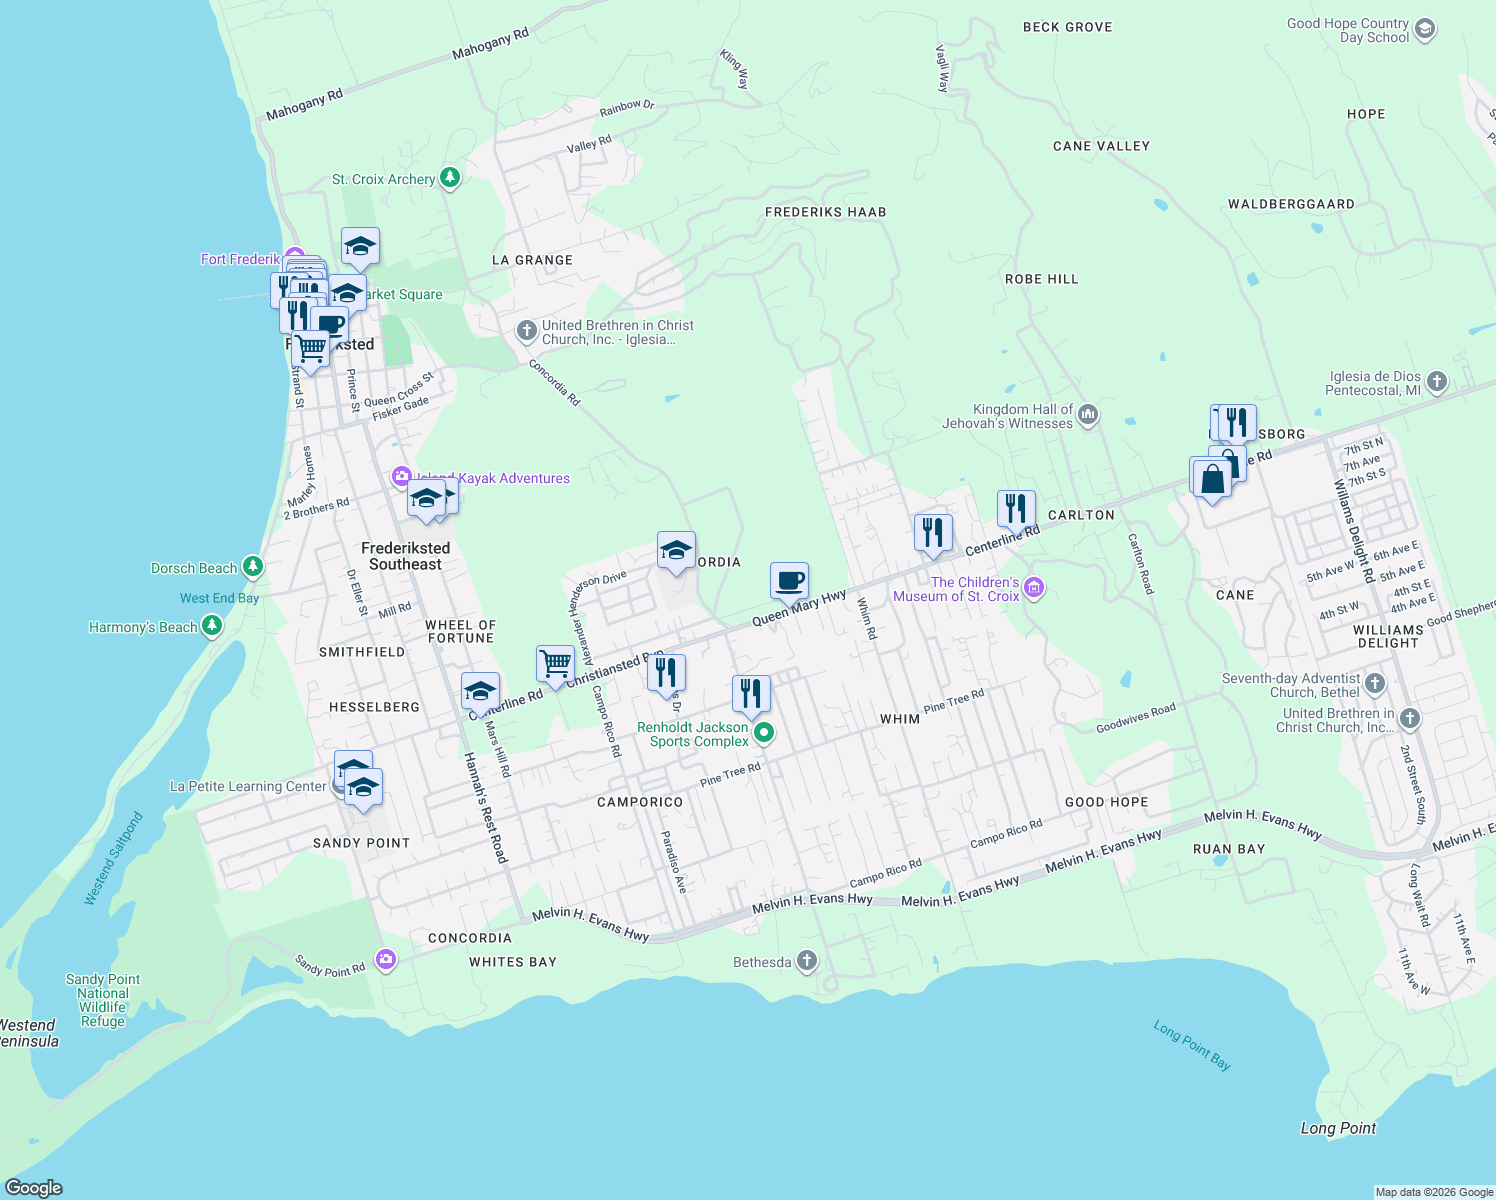1496x1200 pixels.
Task: Open the Good Hope Country Day School pin
Action: point(1425,29)
